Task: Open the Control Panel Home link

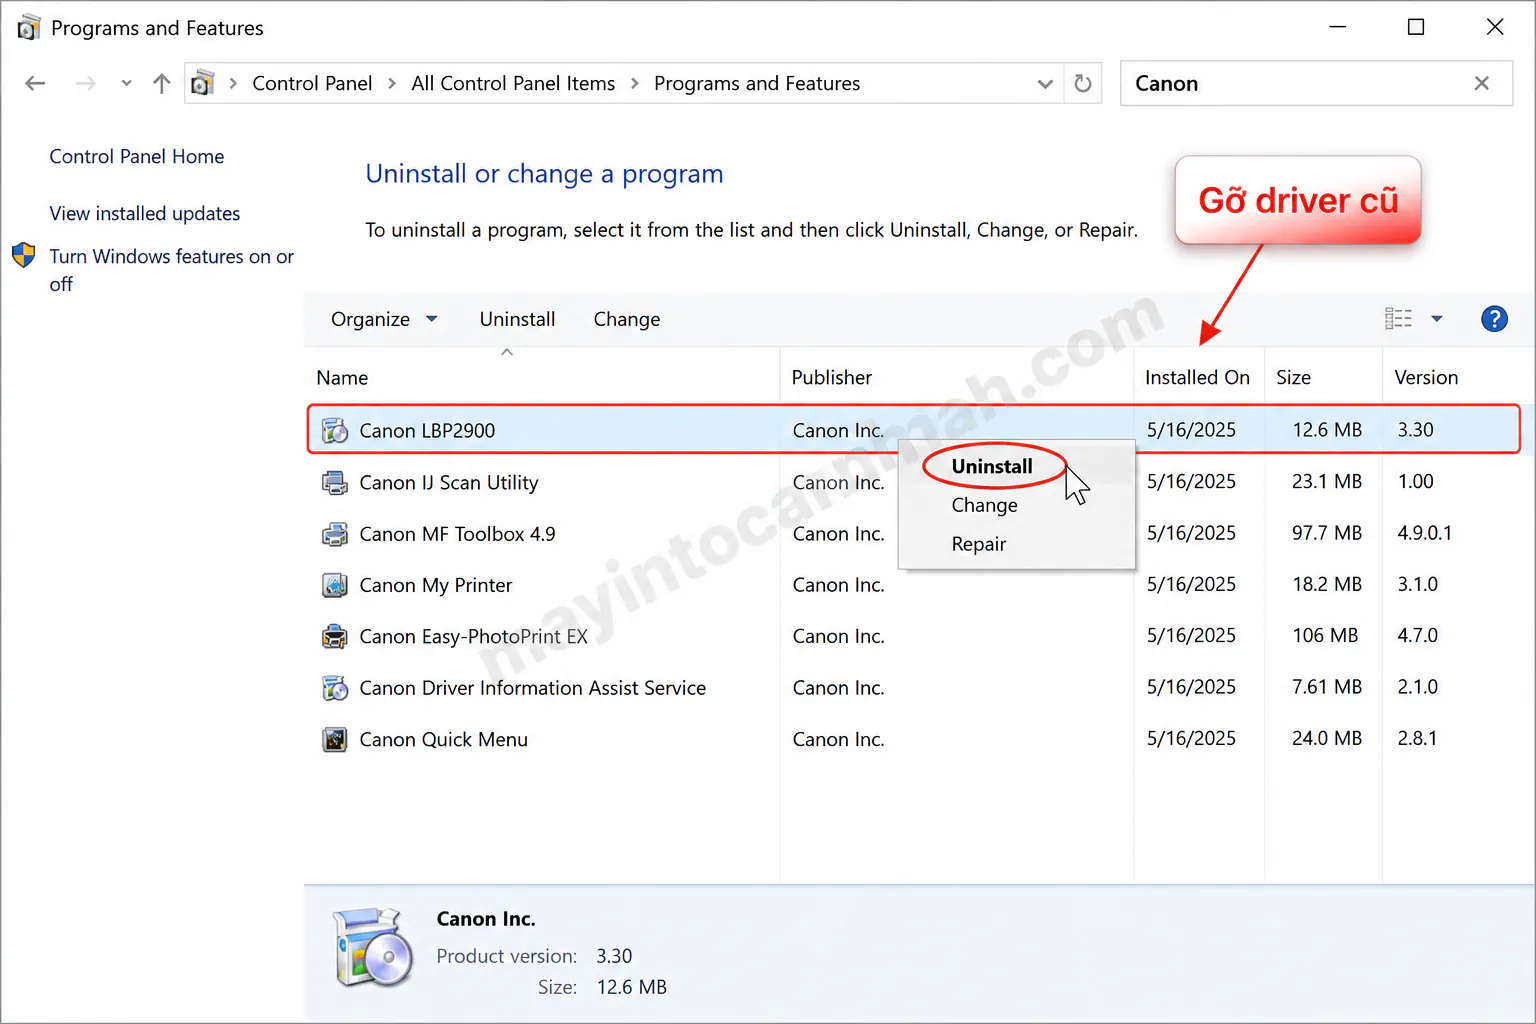Action: 137,156
